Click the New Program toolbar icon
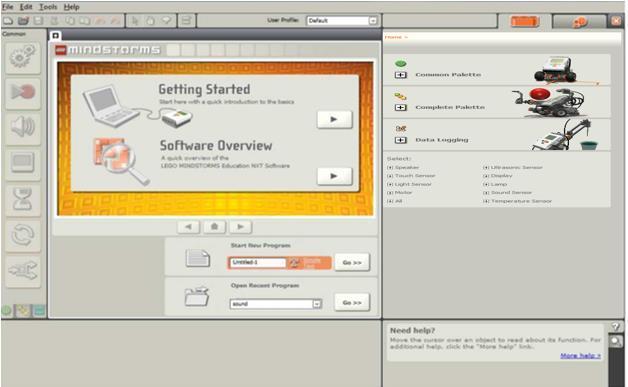Screen dimensions: 628x387 coord(8,20)
